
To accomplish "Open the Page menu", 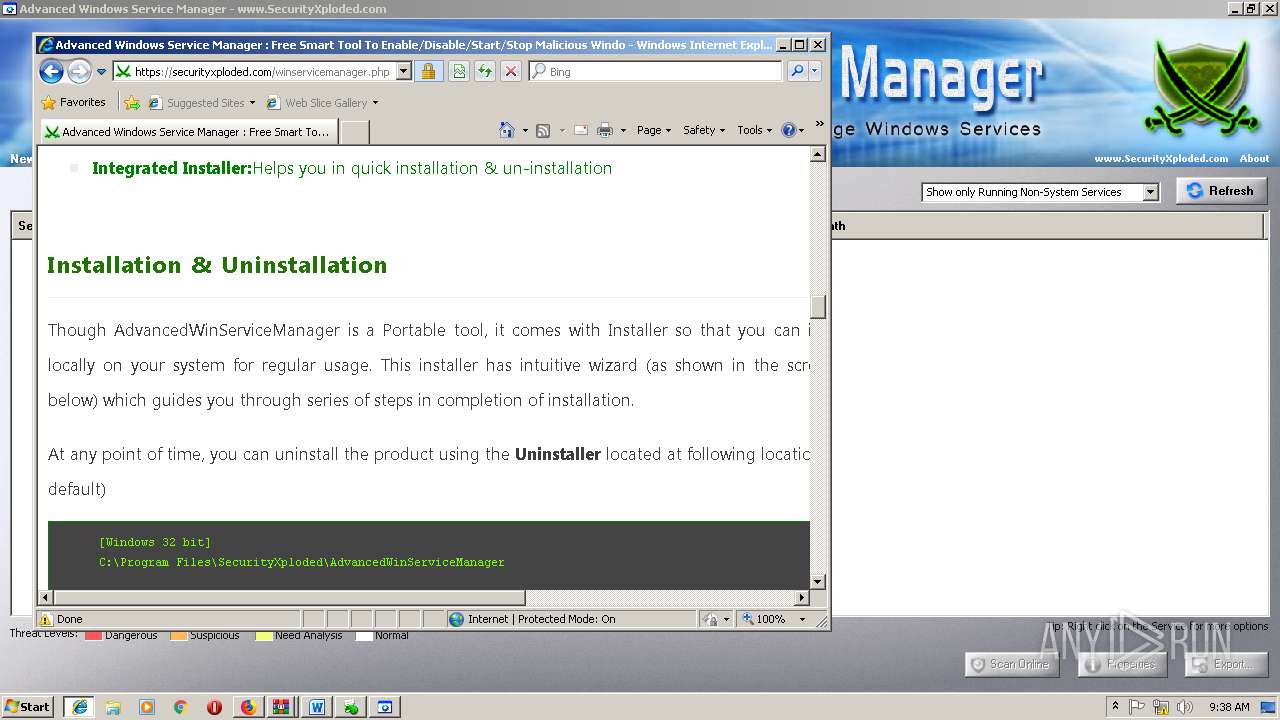I will pos(654,130).
